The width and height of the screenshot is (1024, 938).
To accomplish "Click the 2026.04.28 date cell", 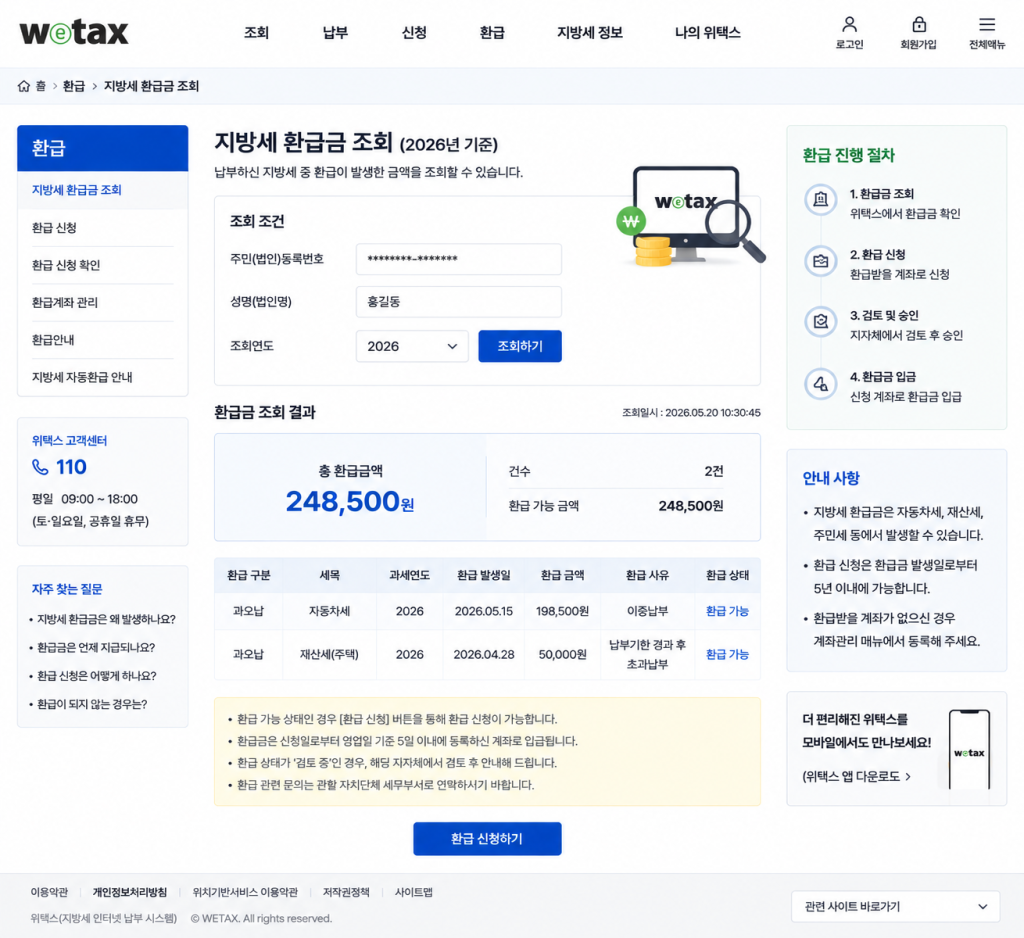I will click(x=484, y=654).
